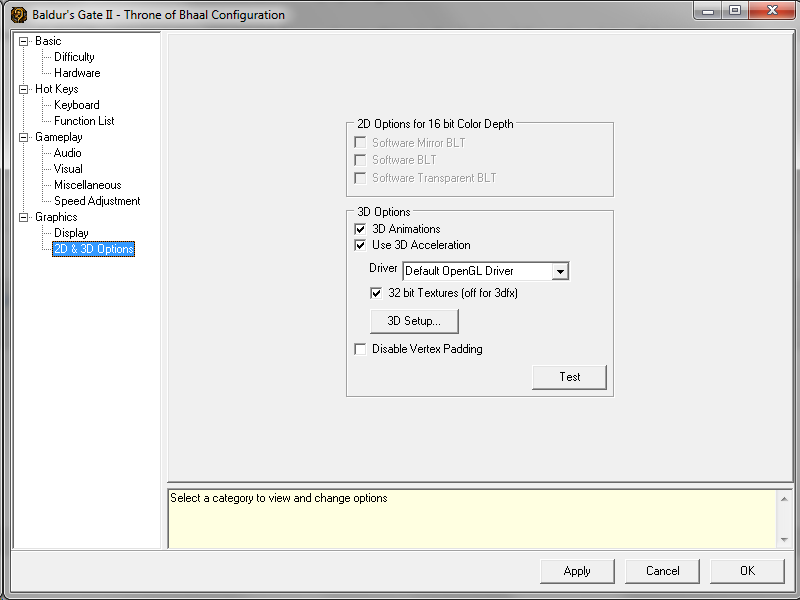Cancel the configuration dialog
Image resolution: width=800 pixels, height=600 pixels.
click(662, 571)
